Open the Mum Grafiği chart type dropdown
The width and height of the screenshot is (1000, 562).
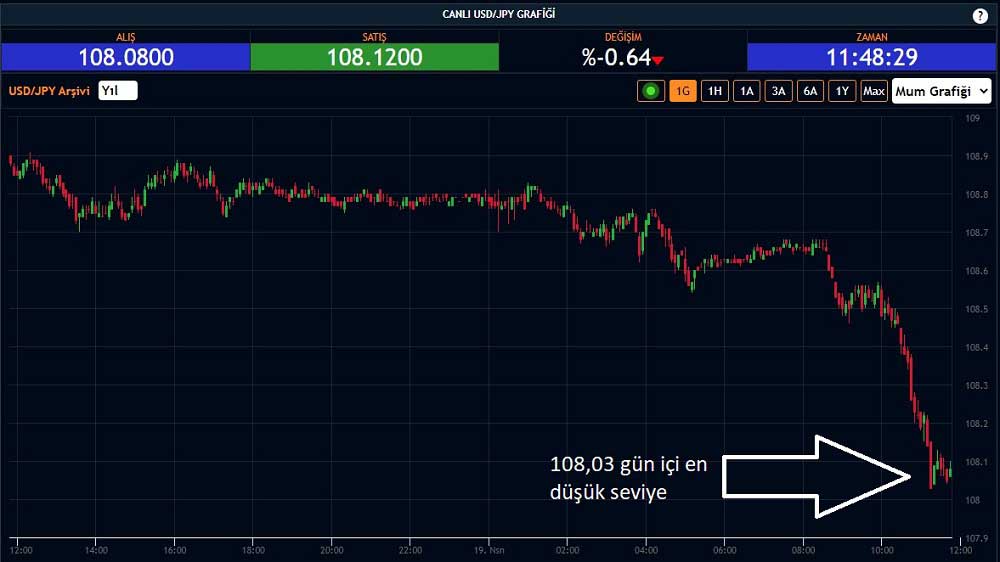coord(941,91)
